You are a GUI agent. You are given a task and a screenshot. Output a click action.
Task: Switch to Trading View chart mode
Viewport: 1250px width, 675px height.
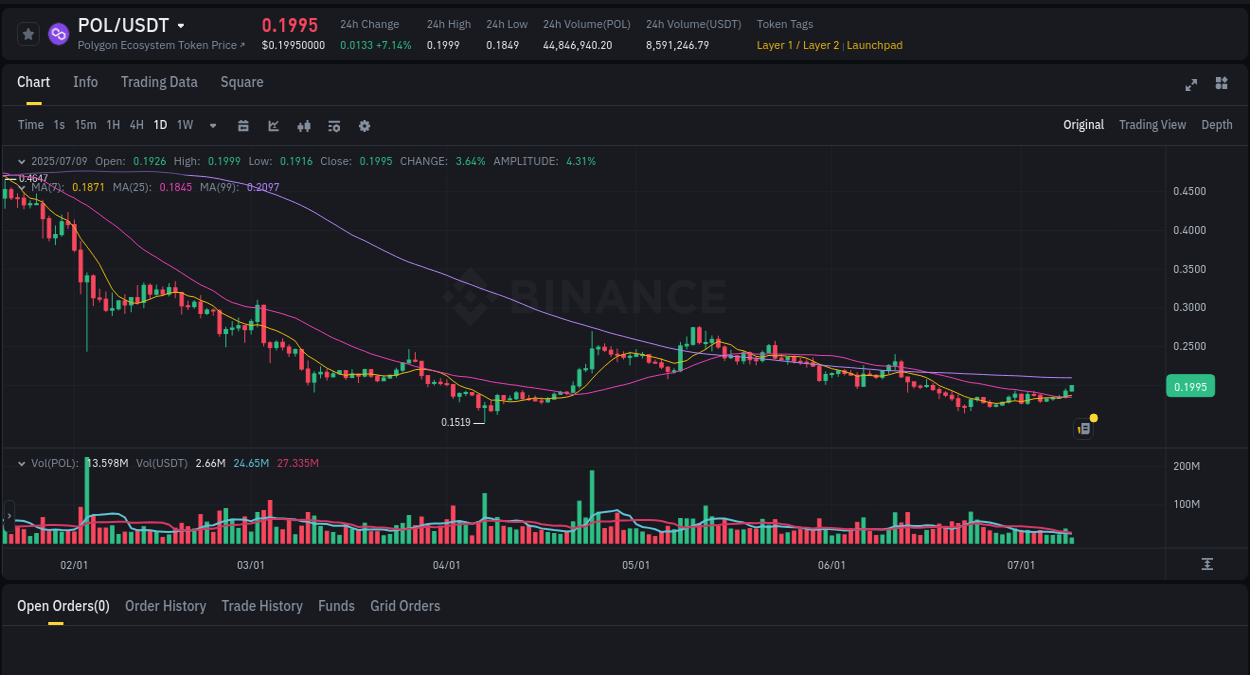pos(1152,125)
